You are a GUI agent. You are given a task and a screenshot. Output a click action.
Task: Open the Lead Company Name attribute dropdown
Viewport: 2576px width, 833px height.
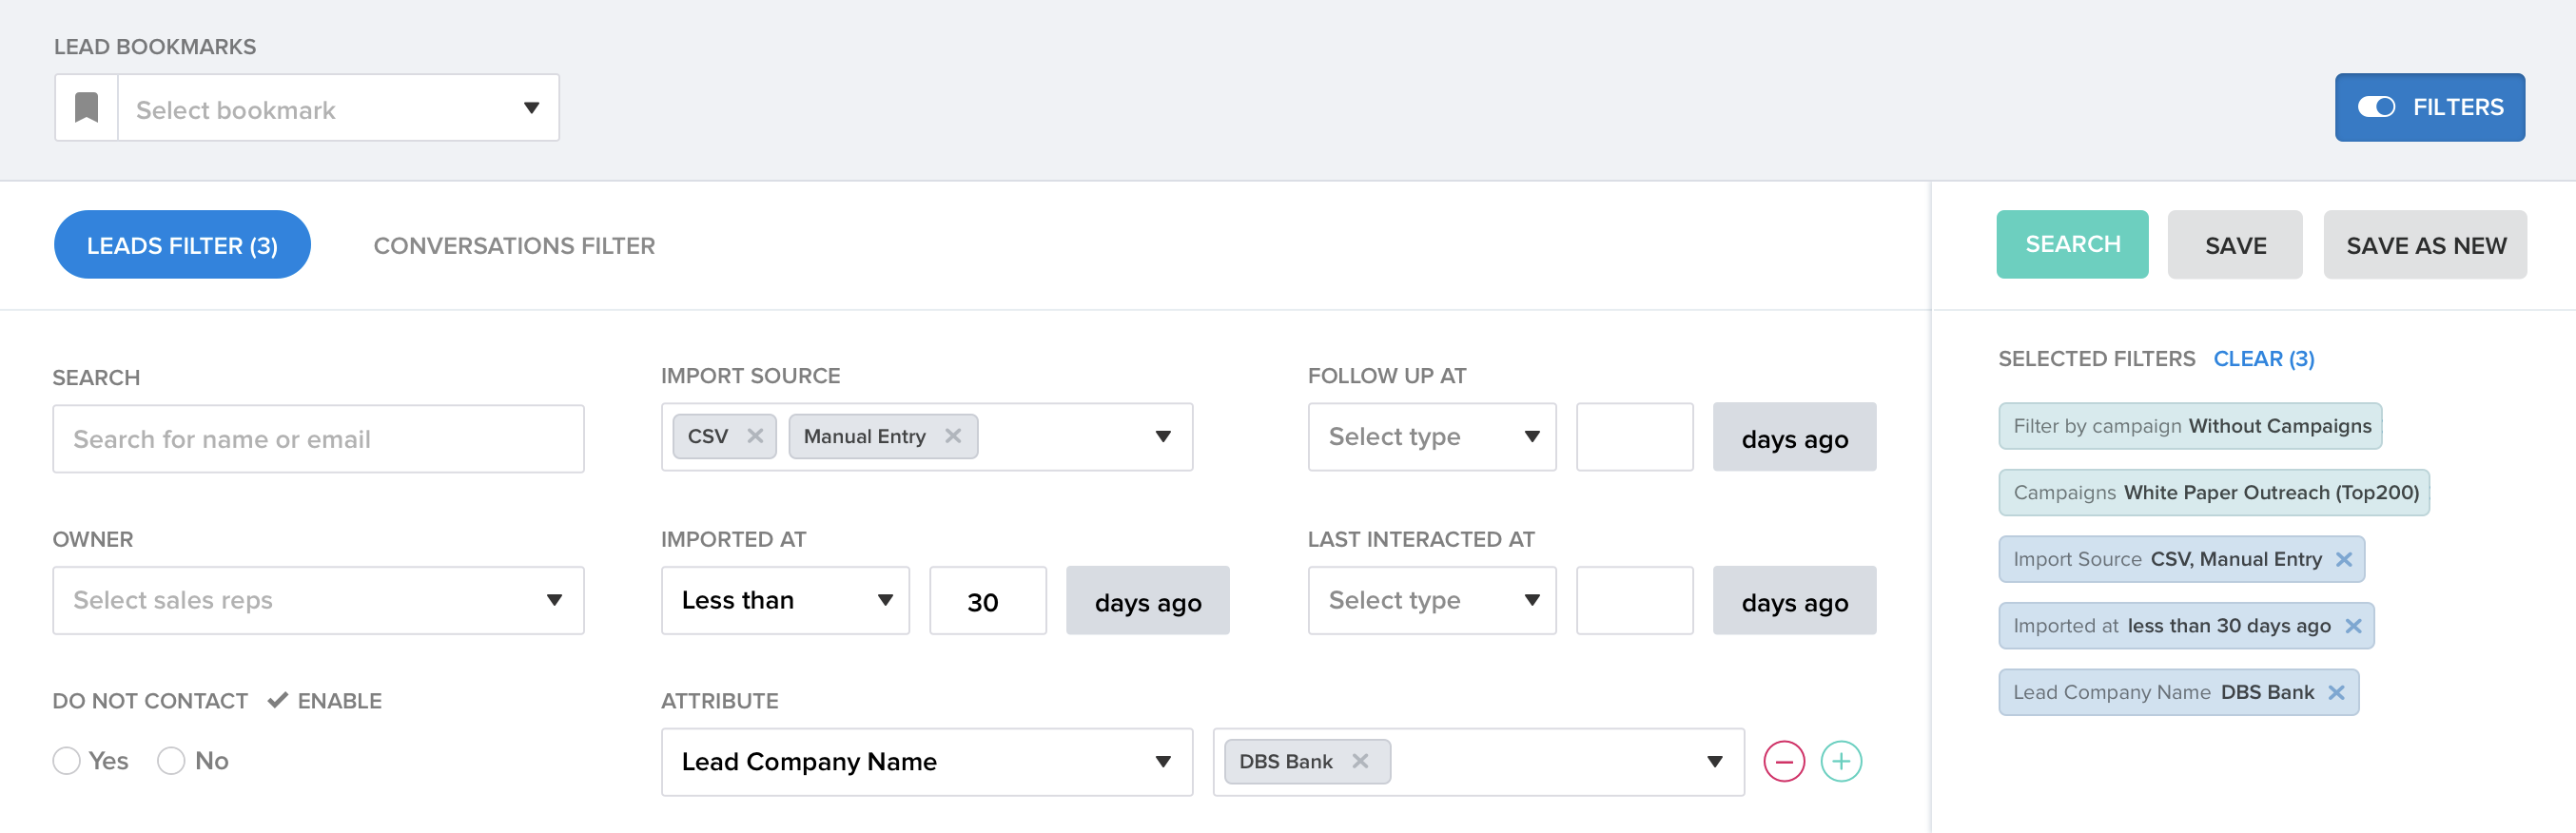(926, 762)
